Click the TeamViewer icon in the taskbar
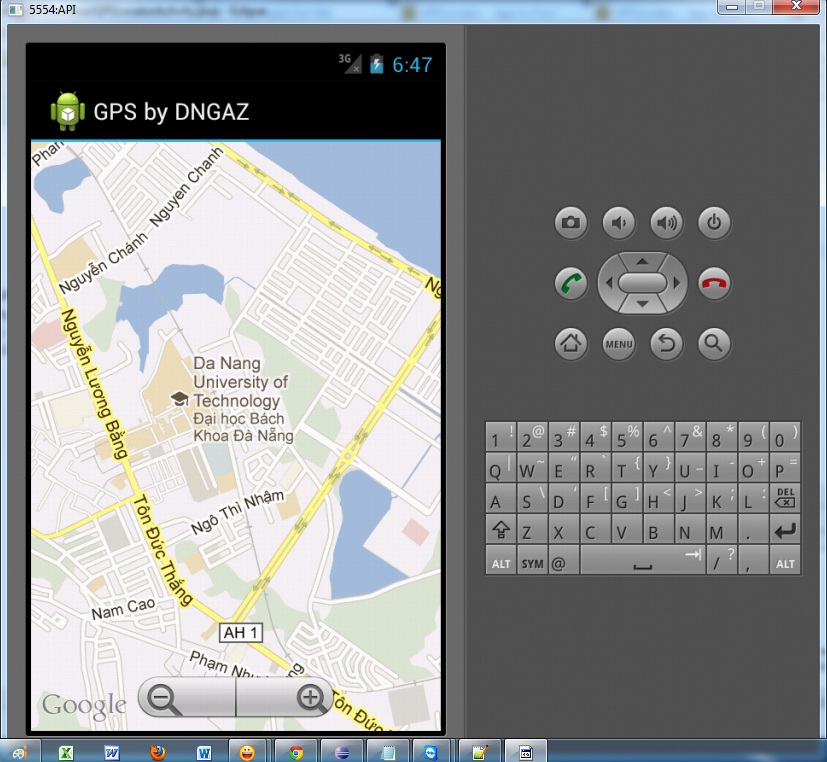 click(431, 751)
